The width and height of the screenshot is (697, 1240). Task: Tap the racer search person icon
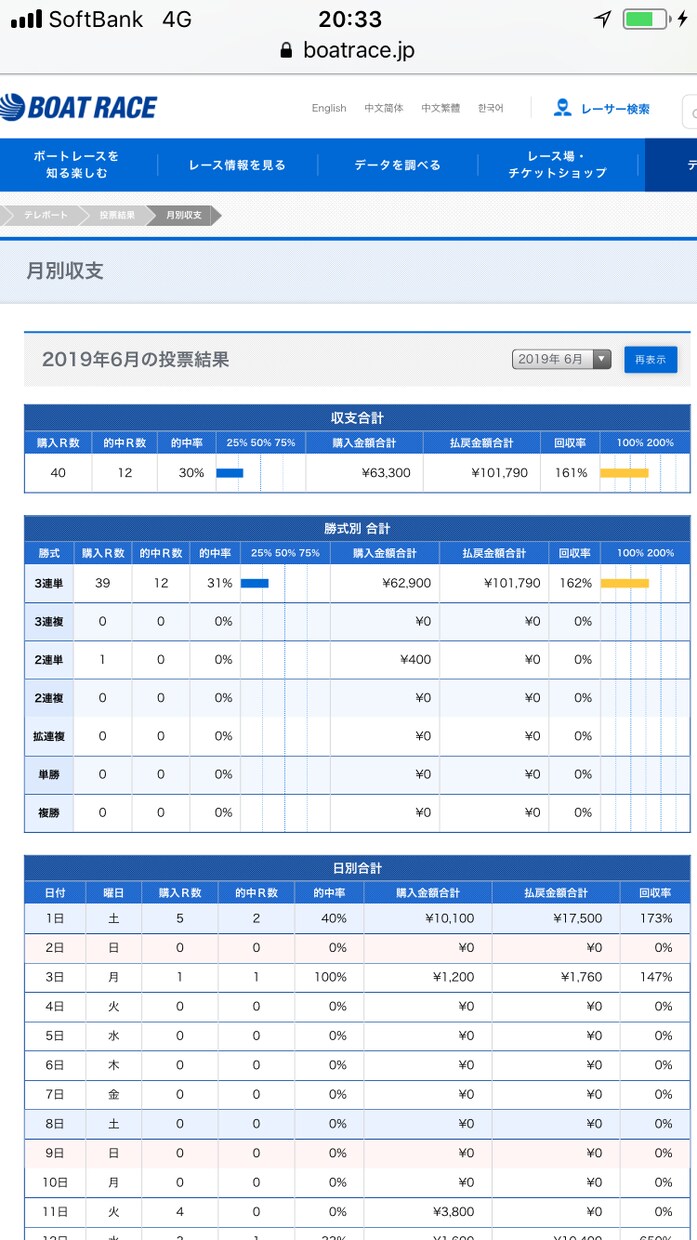click(x=562, y=107)
